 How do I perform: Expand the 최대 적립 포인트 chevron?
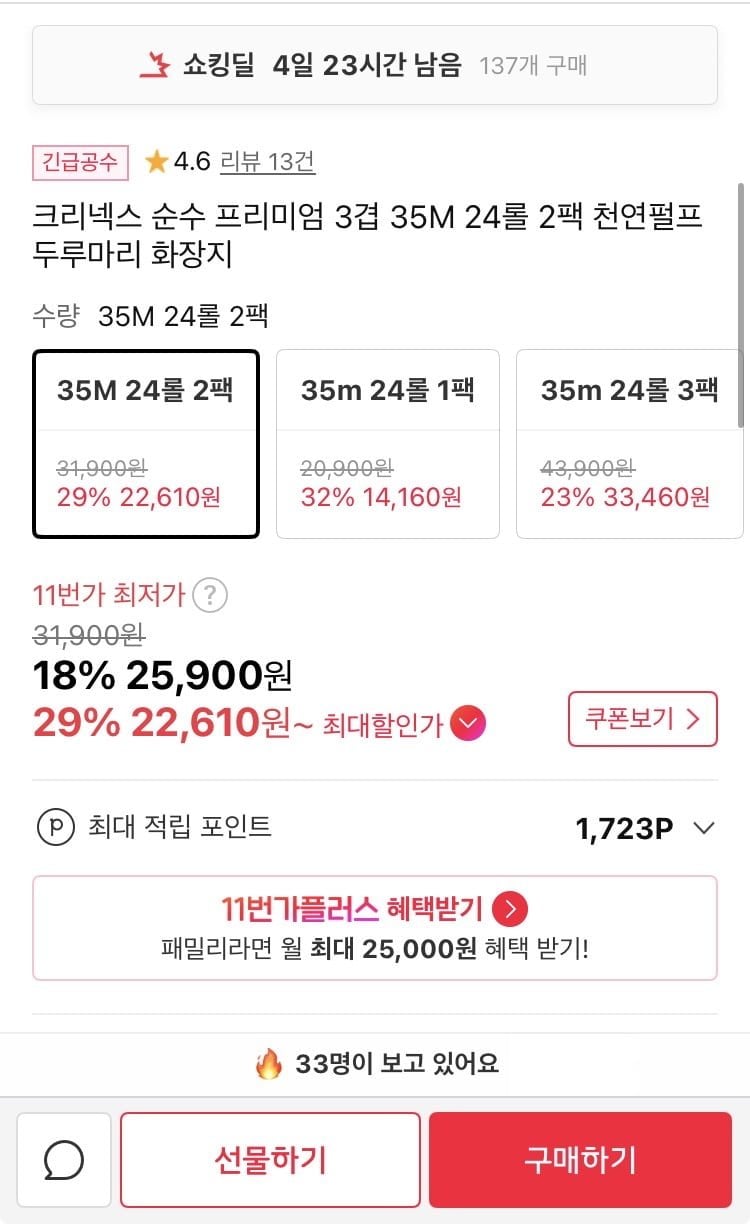(705, 828)
